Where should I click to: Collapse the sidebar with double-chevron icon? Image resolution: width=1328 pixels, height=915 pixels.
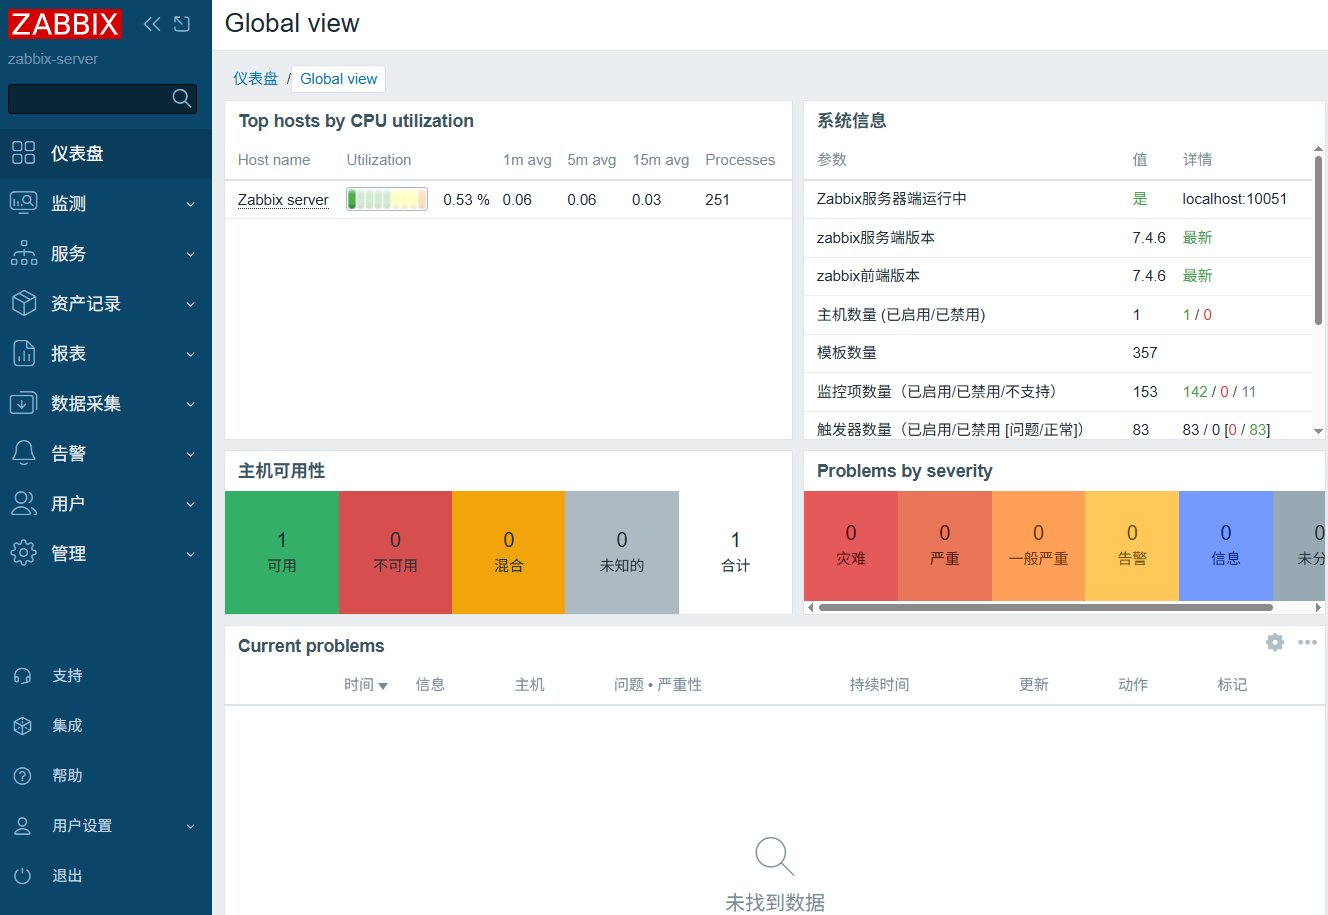[x=152, y=24]
